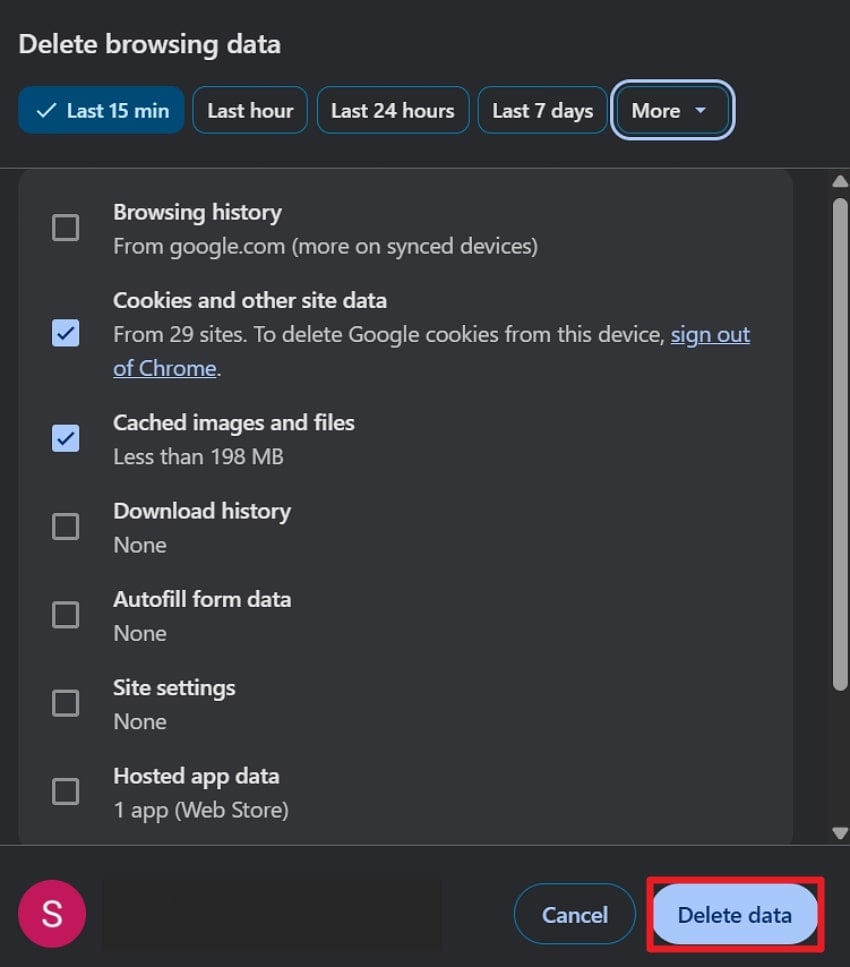Select the Last hour time range
850x967 pixels.
tap(249, 110)
